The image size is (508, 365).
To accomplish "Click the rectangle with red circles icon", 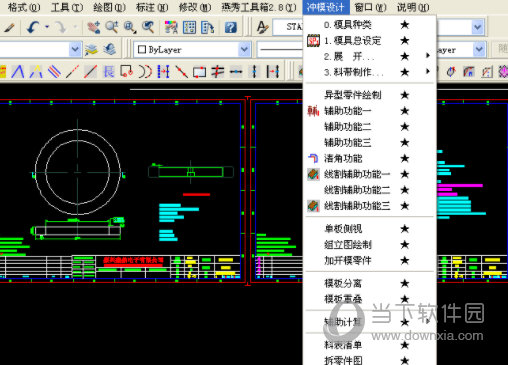I will coord(127,71).
